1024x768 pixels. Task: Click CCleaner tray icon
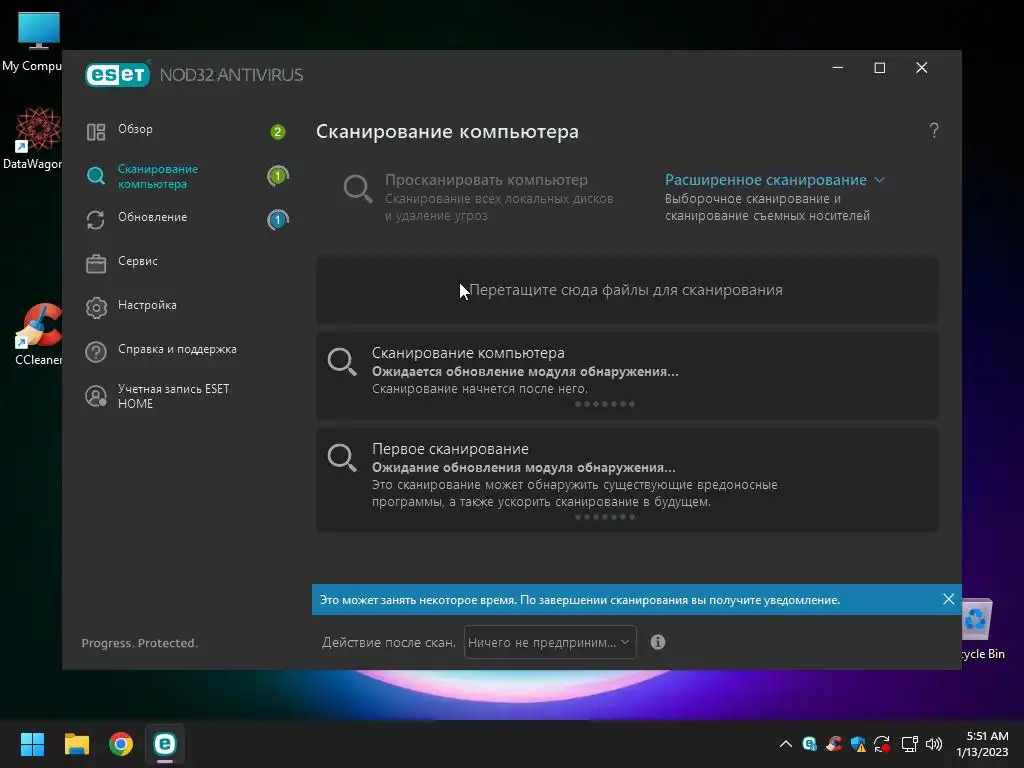coord(834,744)
